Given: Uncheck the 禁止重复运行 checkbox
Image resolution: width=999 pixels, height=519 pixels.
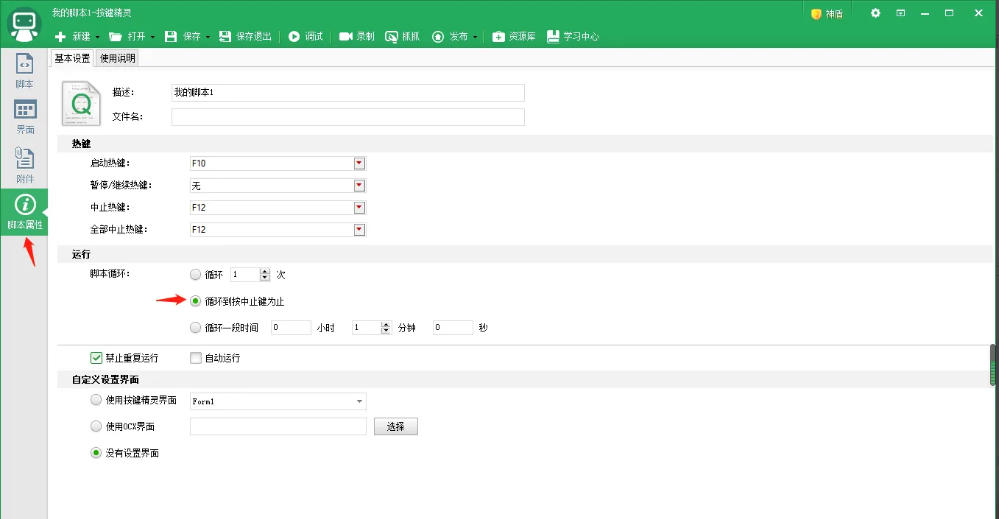Looking at the screenshot, I should [96, 357].
